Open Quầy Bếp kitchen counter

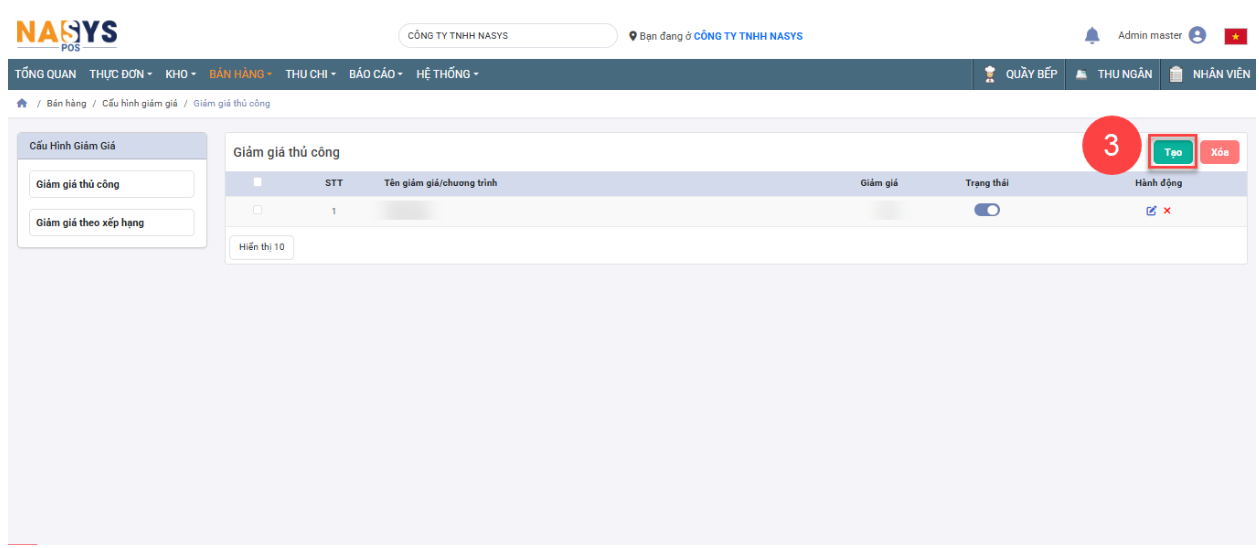pos(1020,74)
